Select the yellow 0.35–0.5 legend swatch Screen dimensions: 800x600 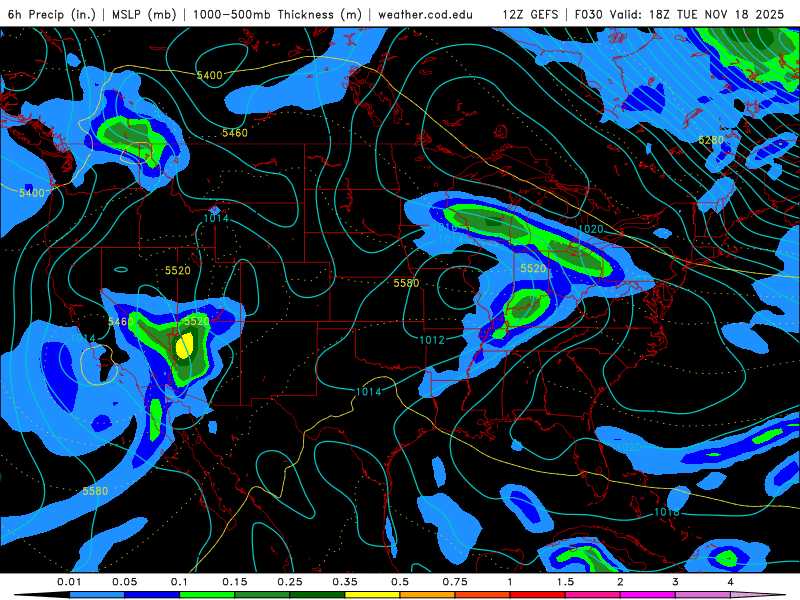372,595
